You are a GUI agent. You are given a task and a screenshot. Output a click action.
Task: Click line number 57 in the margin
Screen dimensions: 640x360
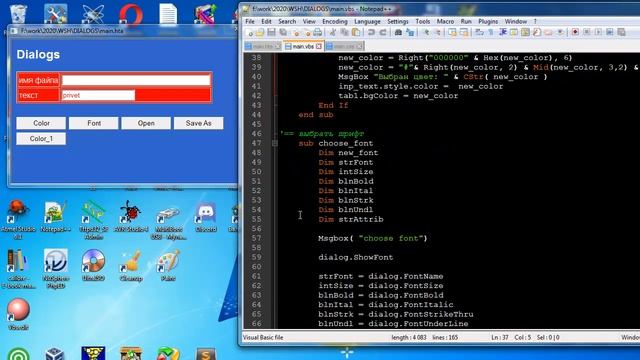pos(256,238)
